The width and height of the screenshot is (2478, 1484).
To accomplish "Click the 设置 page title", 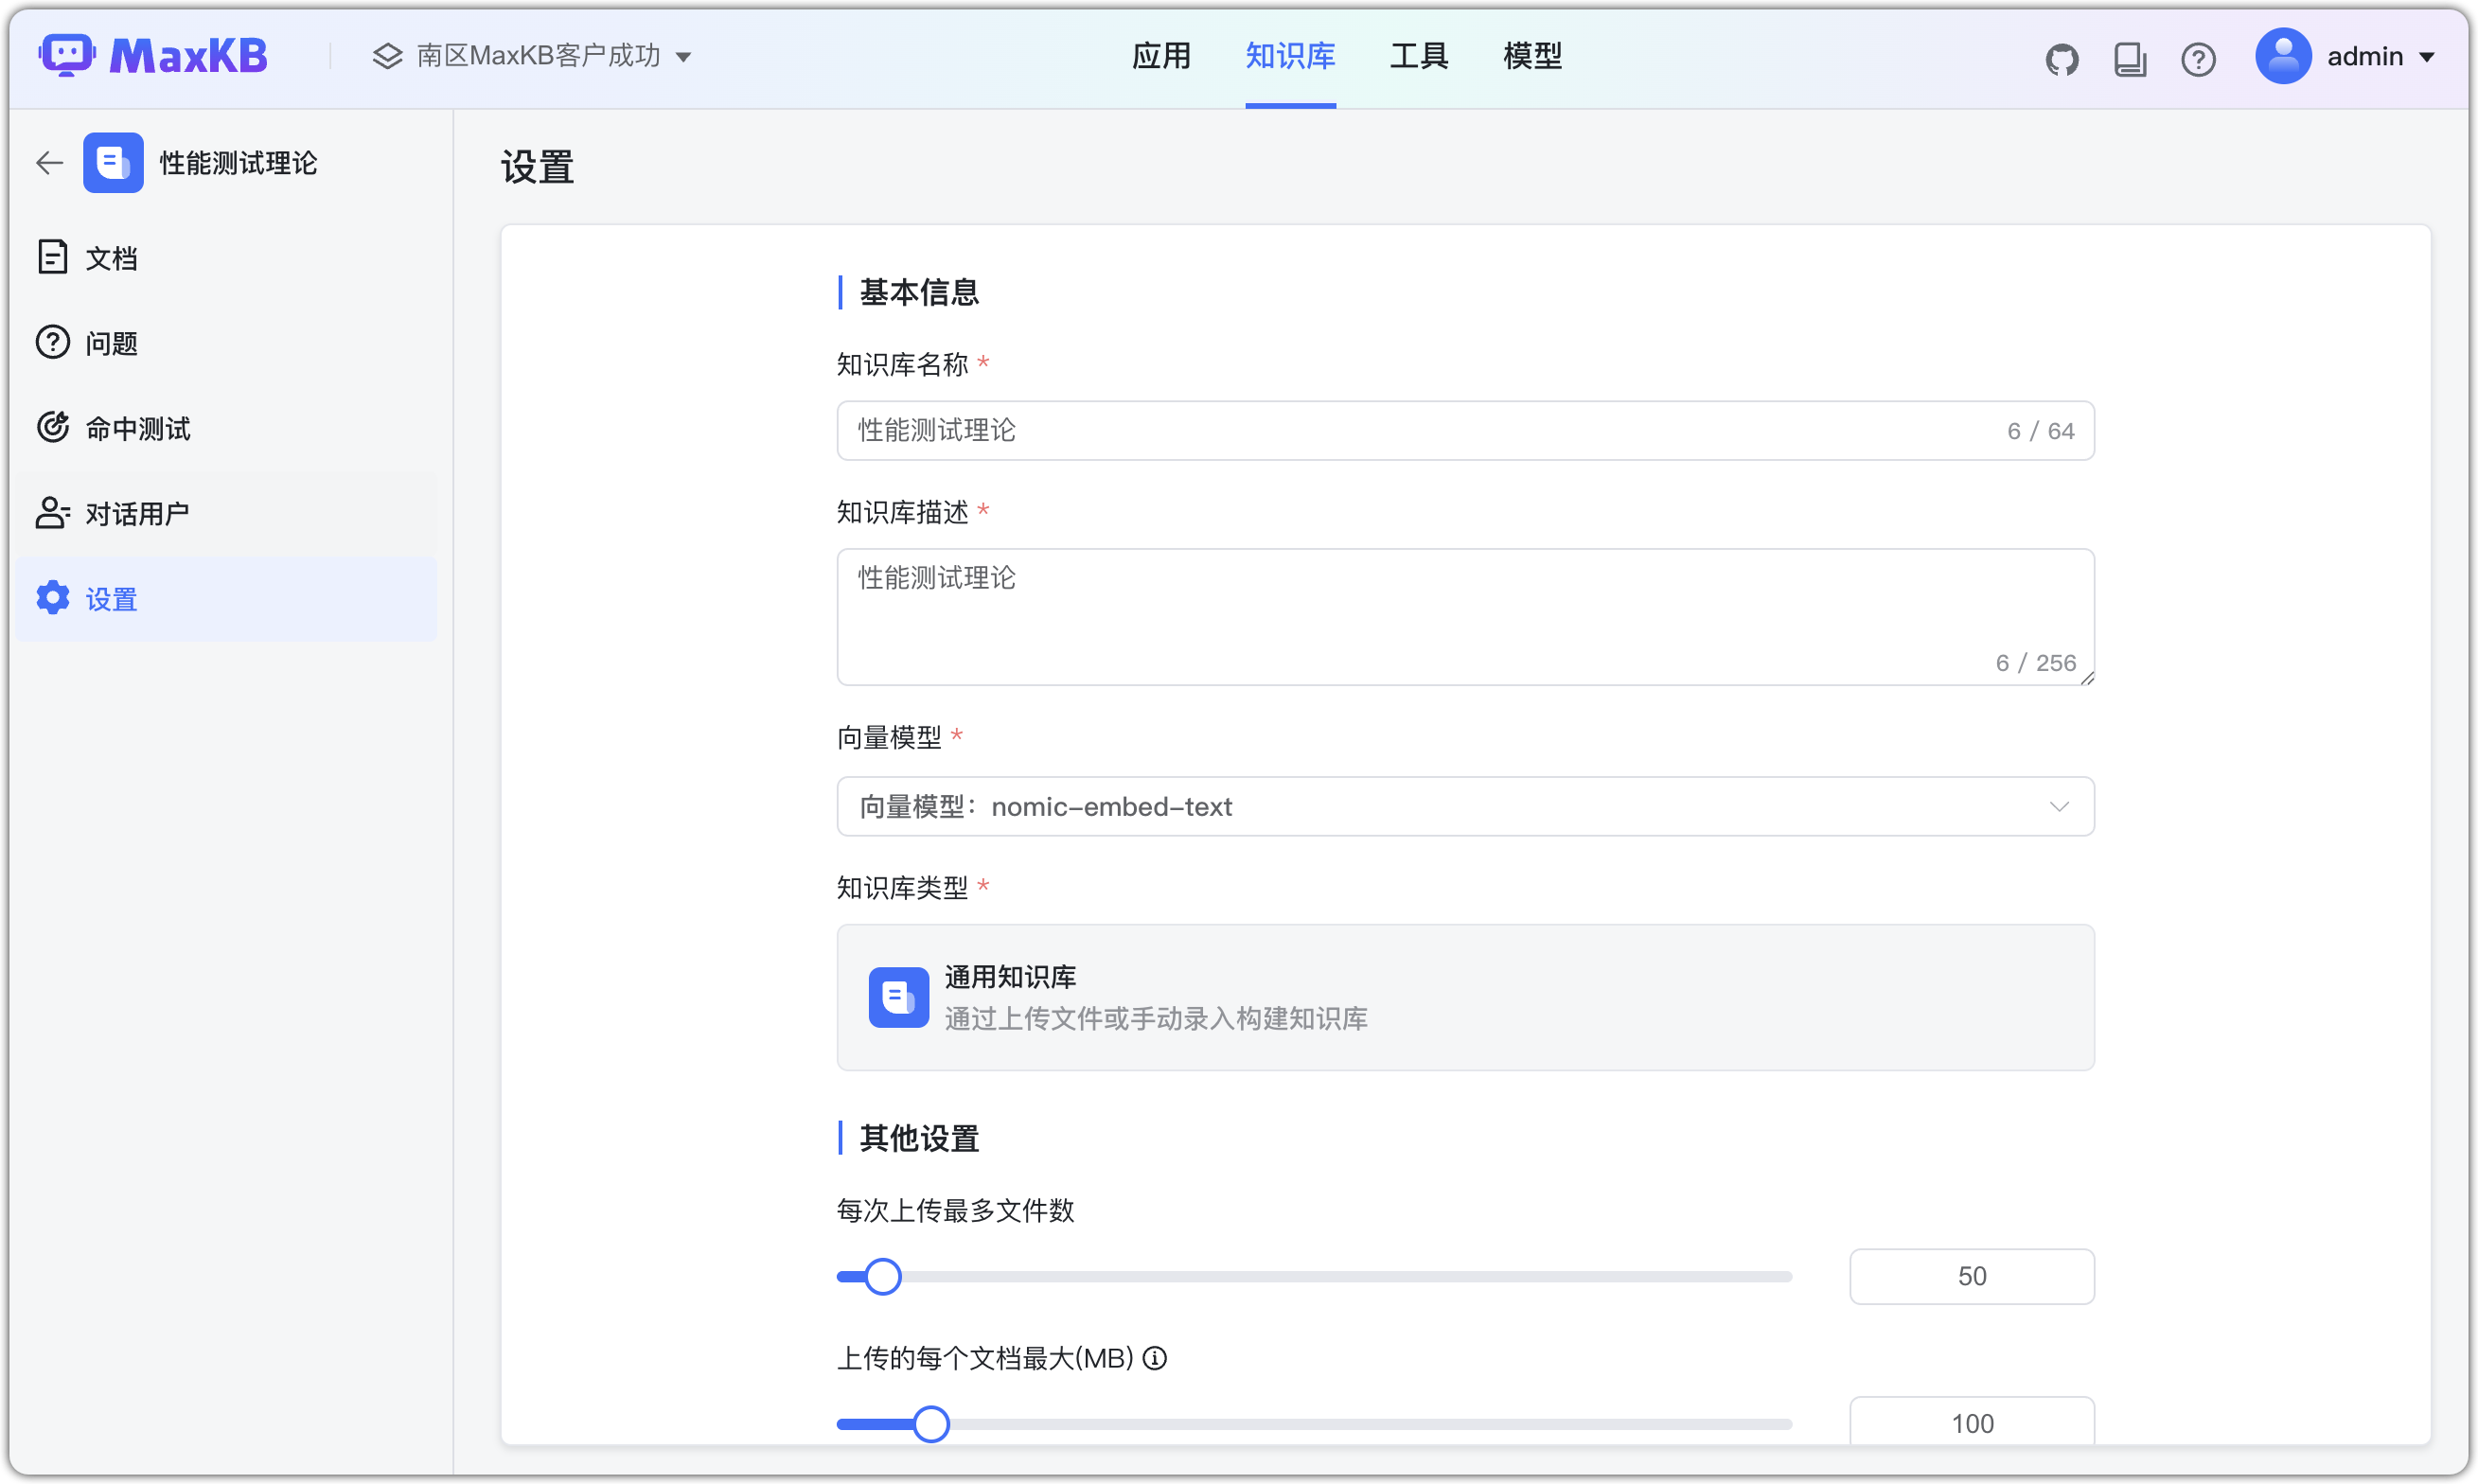I will pyautogui.click(x=537, y=166).
